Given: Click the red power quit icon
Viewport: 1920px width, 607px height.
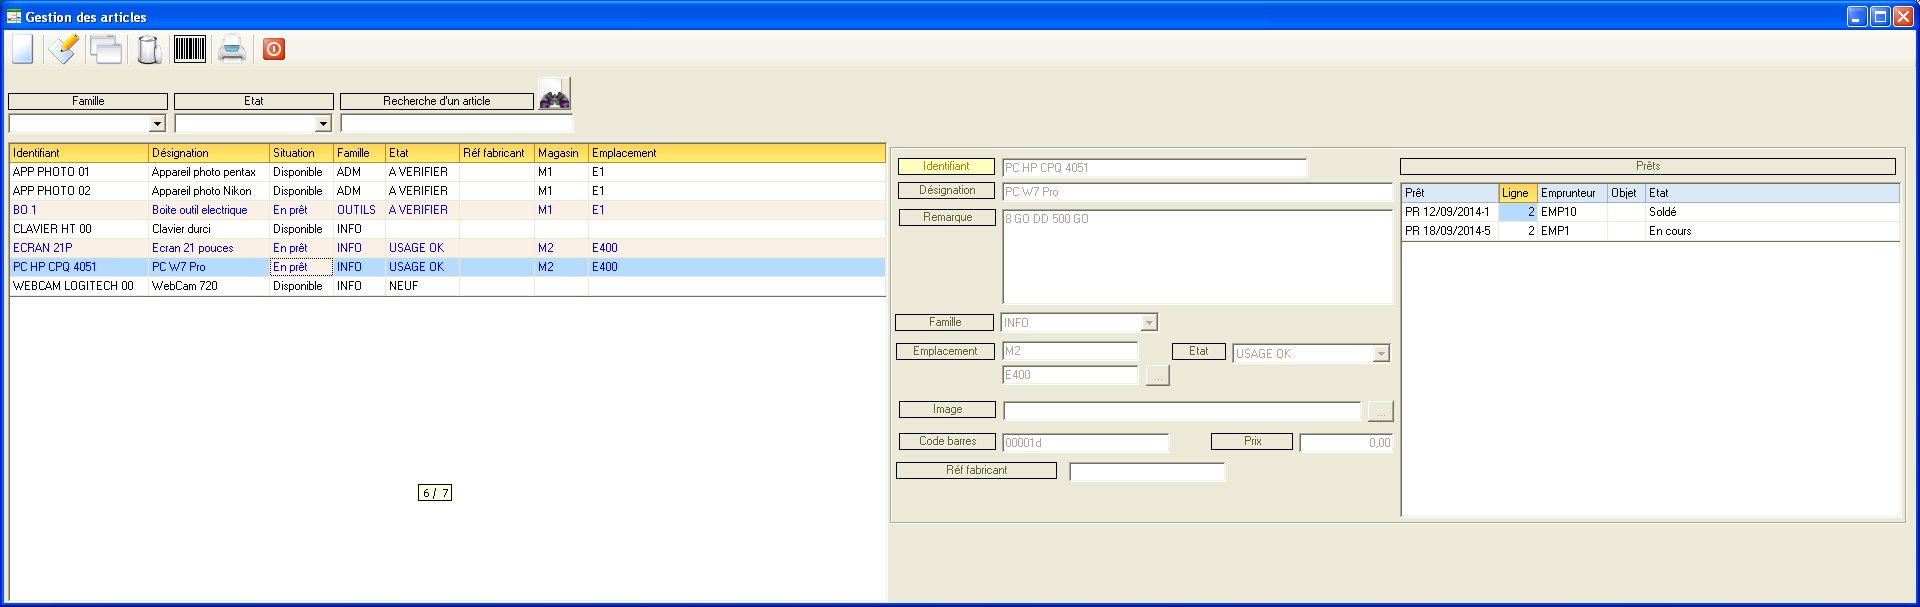Looking at the screenshot, I should (274, 49).
